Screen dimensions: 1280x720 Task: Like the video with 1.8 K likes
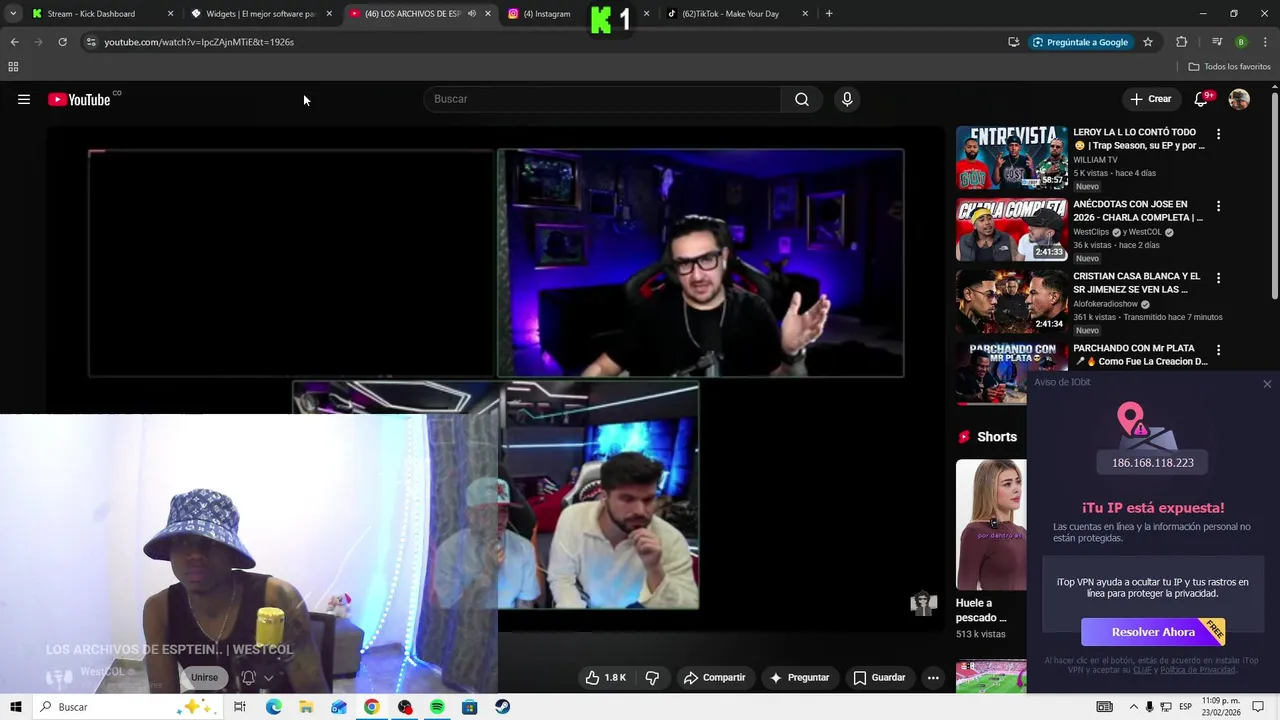606,677
